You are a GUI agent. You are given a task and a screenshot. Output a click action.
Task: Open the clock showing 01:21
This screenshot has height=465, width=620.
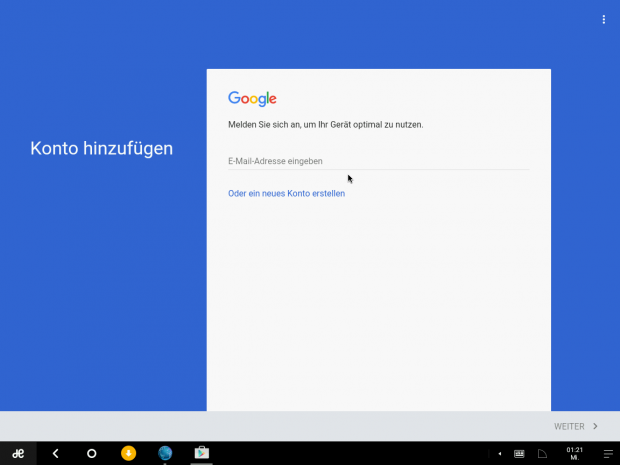[x=575, y=454]
